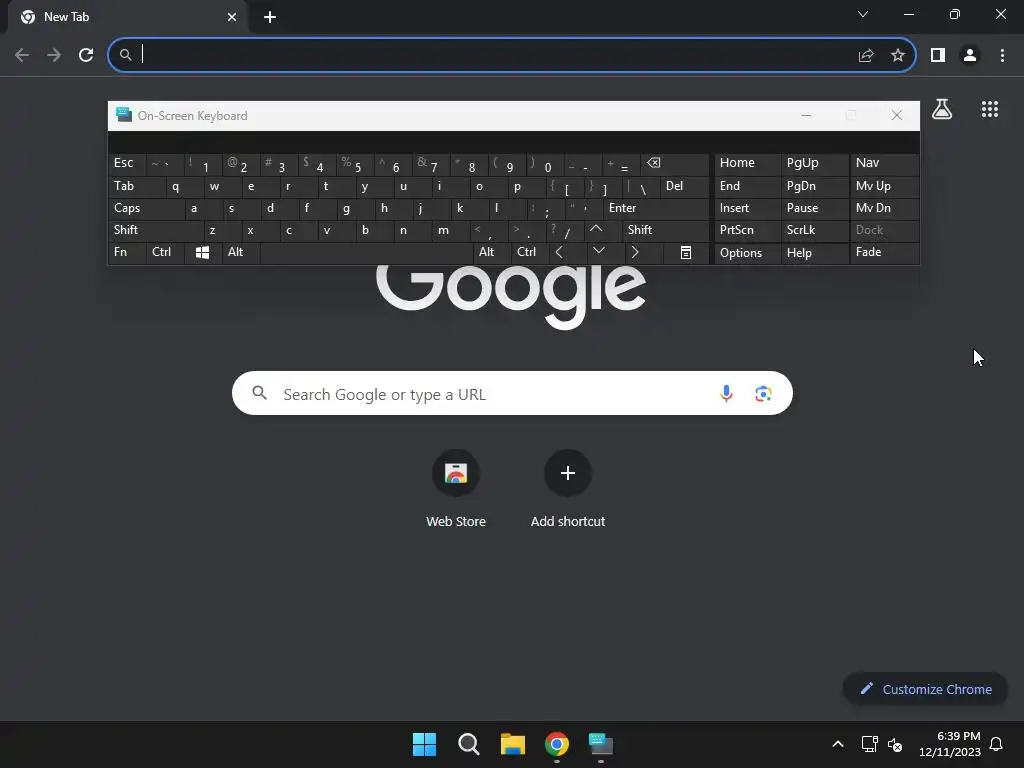The width and height of the screenshot is (1024, 768).
Task: Open taskbar Search magnifier
Action: [x=468, y=744]
